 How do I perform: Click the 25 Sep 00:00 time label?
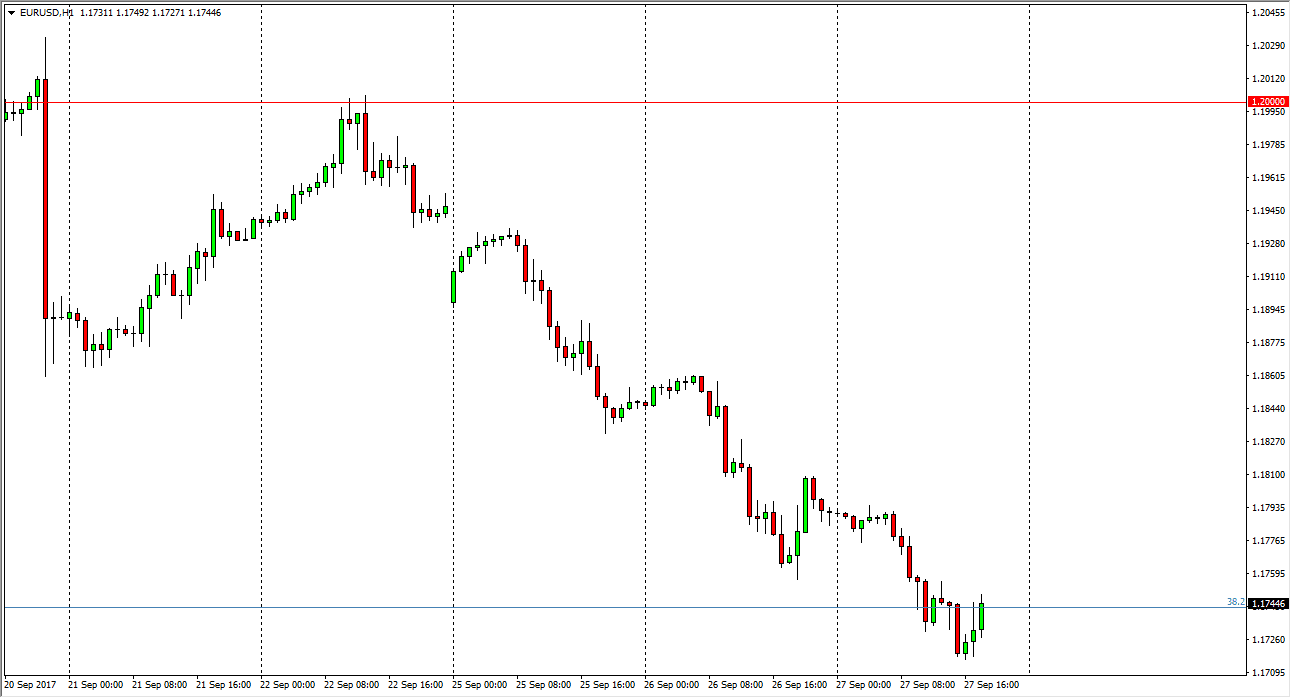pyautogui.click(x=479, y=686)
